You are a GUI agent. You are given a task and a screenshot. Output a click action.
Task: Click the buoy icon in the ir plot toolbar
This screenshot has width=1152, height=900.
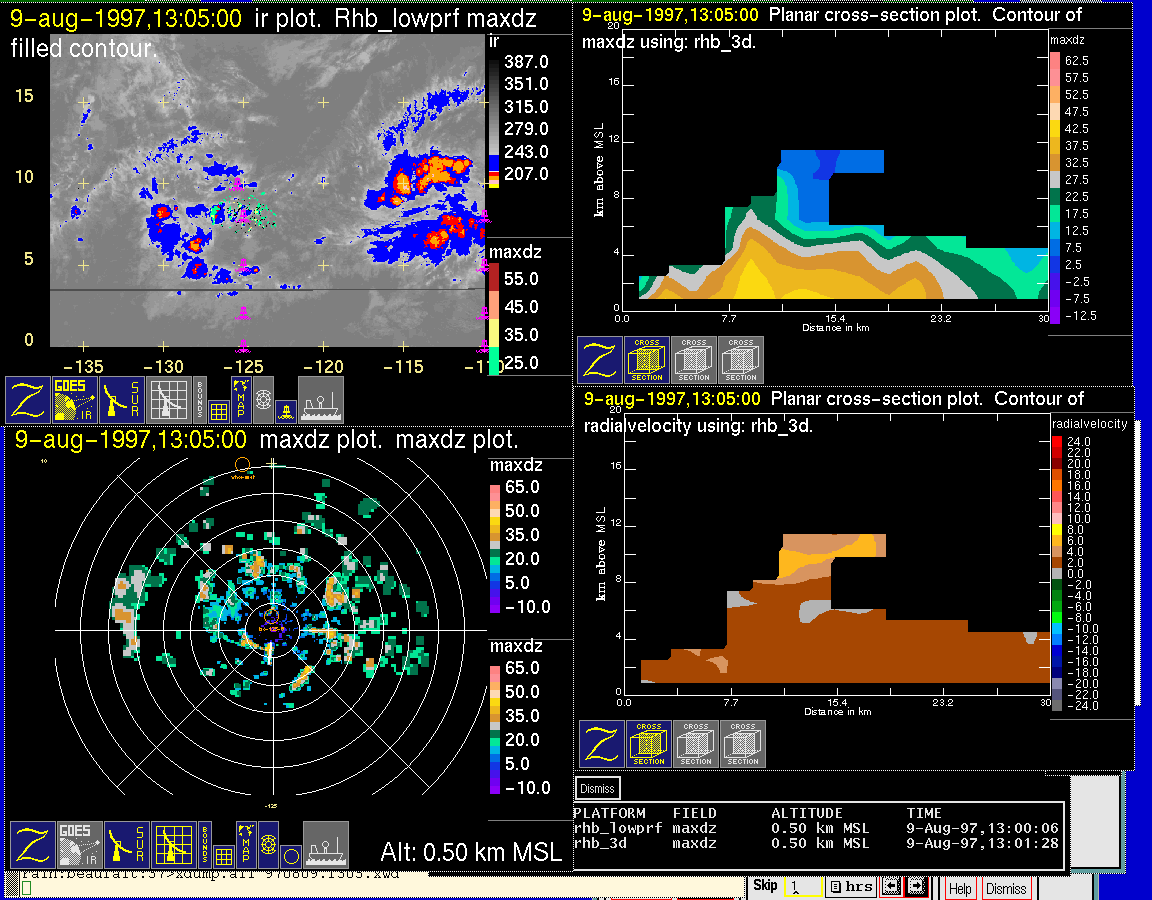[284, 409]
